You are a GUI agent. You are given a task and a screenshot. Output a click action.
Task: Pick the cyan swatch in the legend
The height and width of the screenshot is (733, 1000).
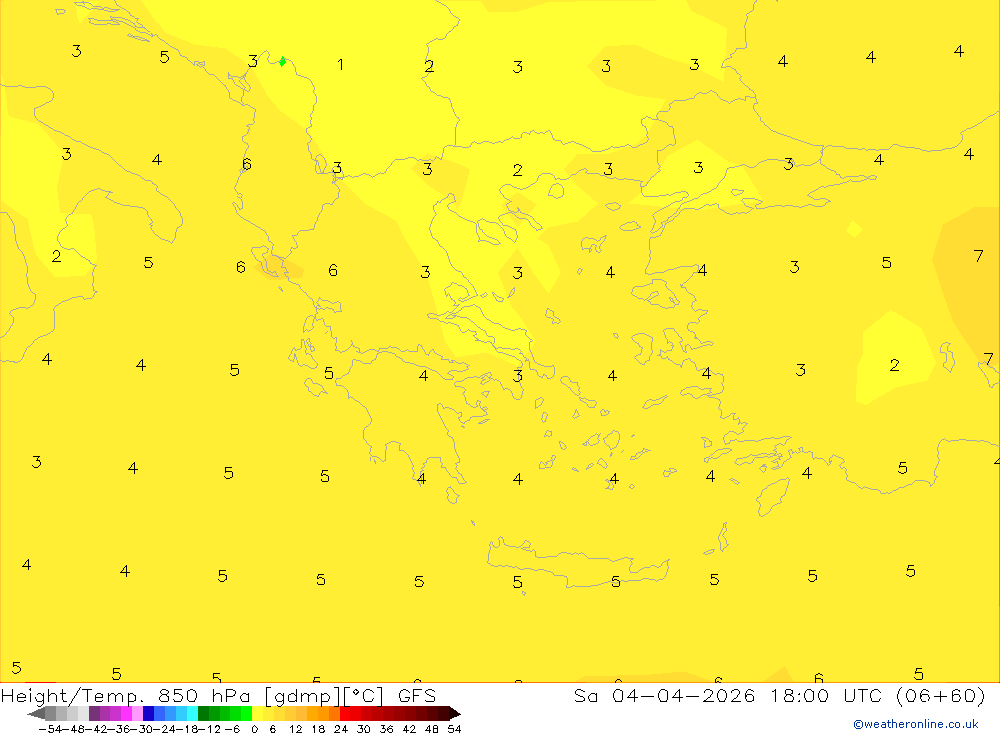(192, 713)
